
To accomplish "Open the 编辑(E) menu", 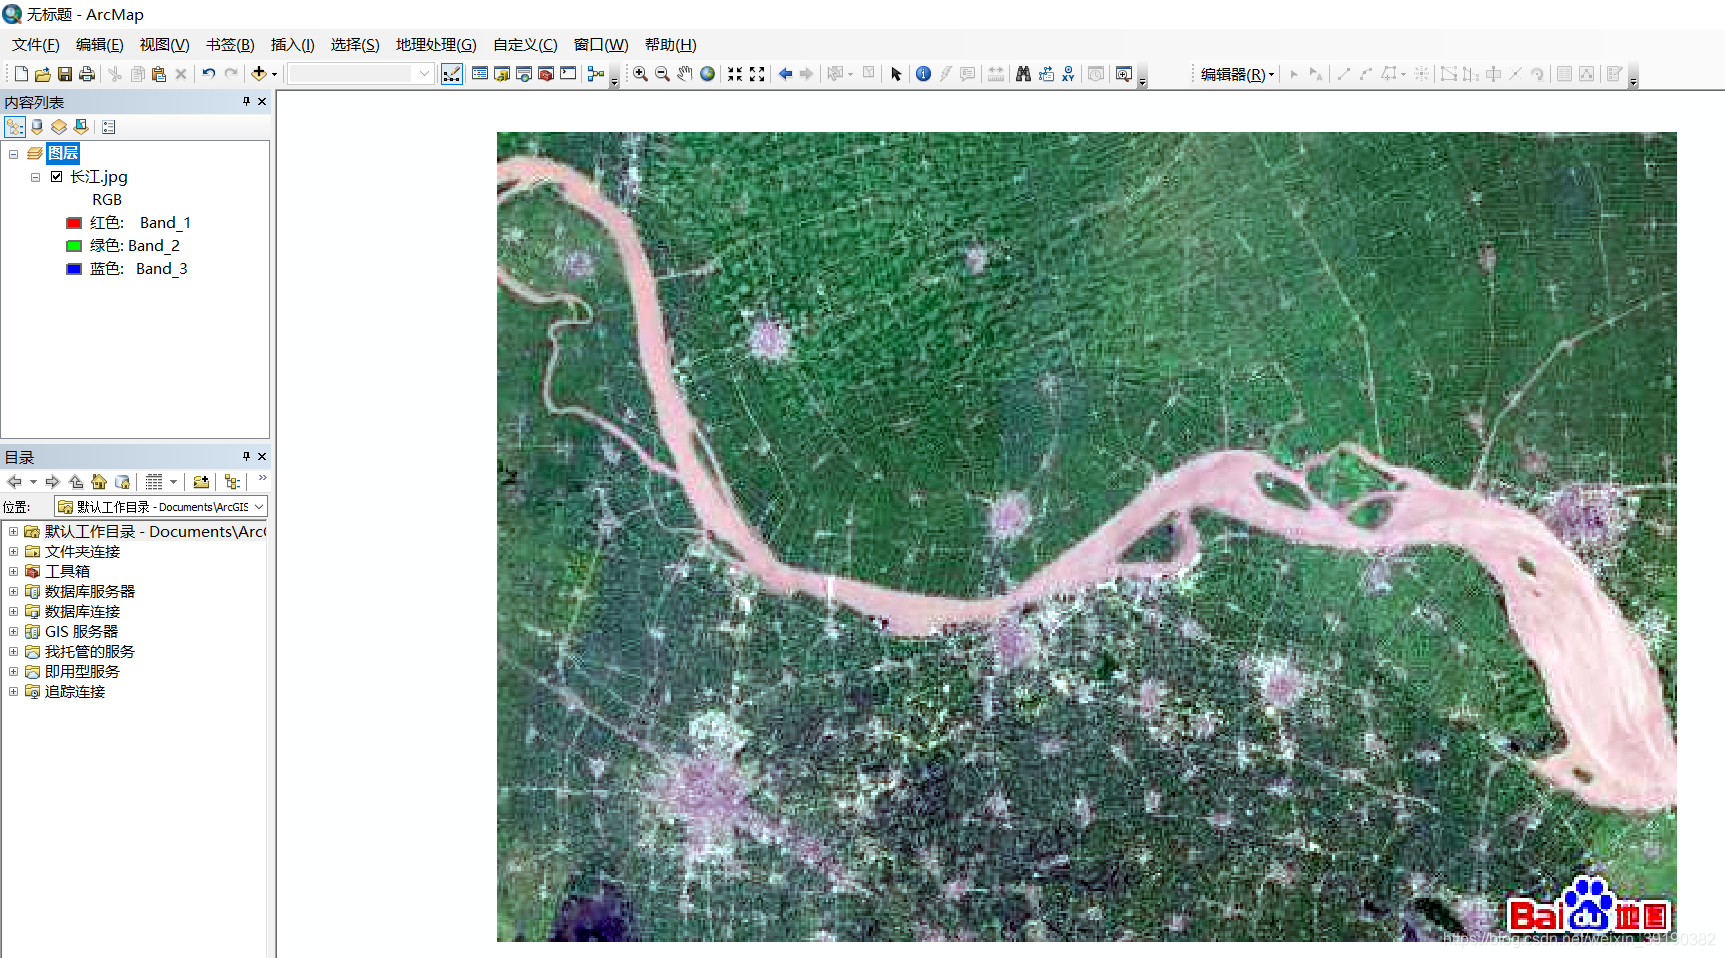I will tap(99, 45).
